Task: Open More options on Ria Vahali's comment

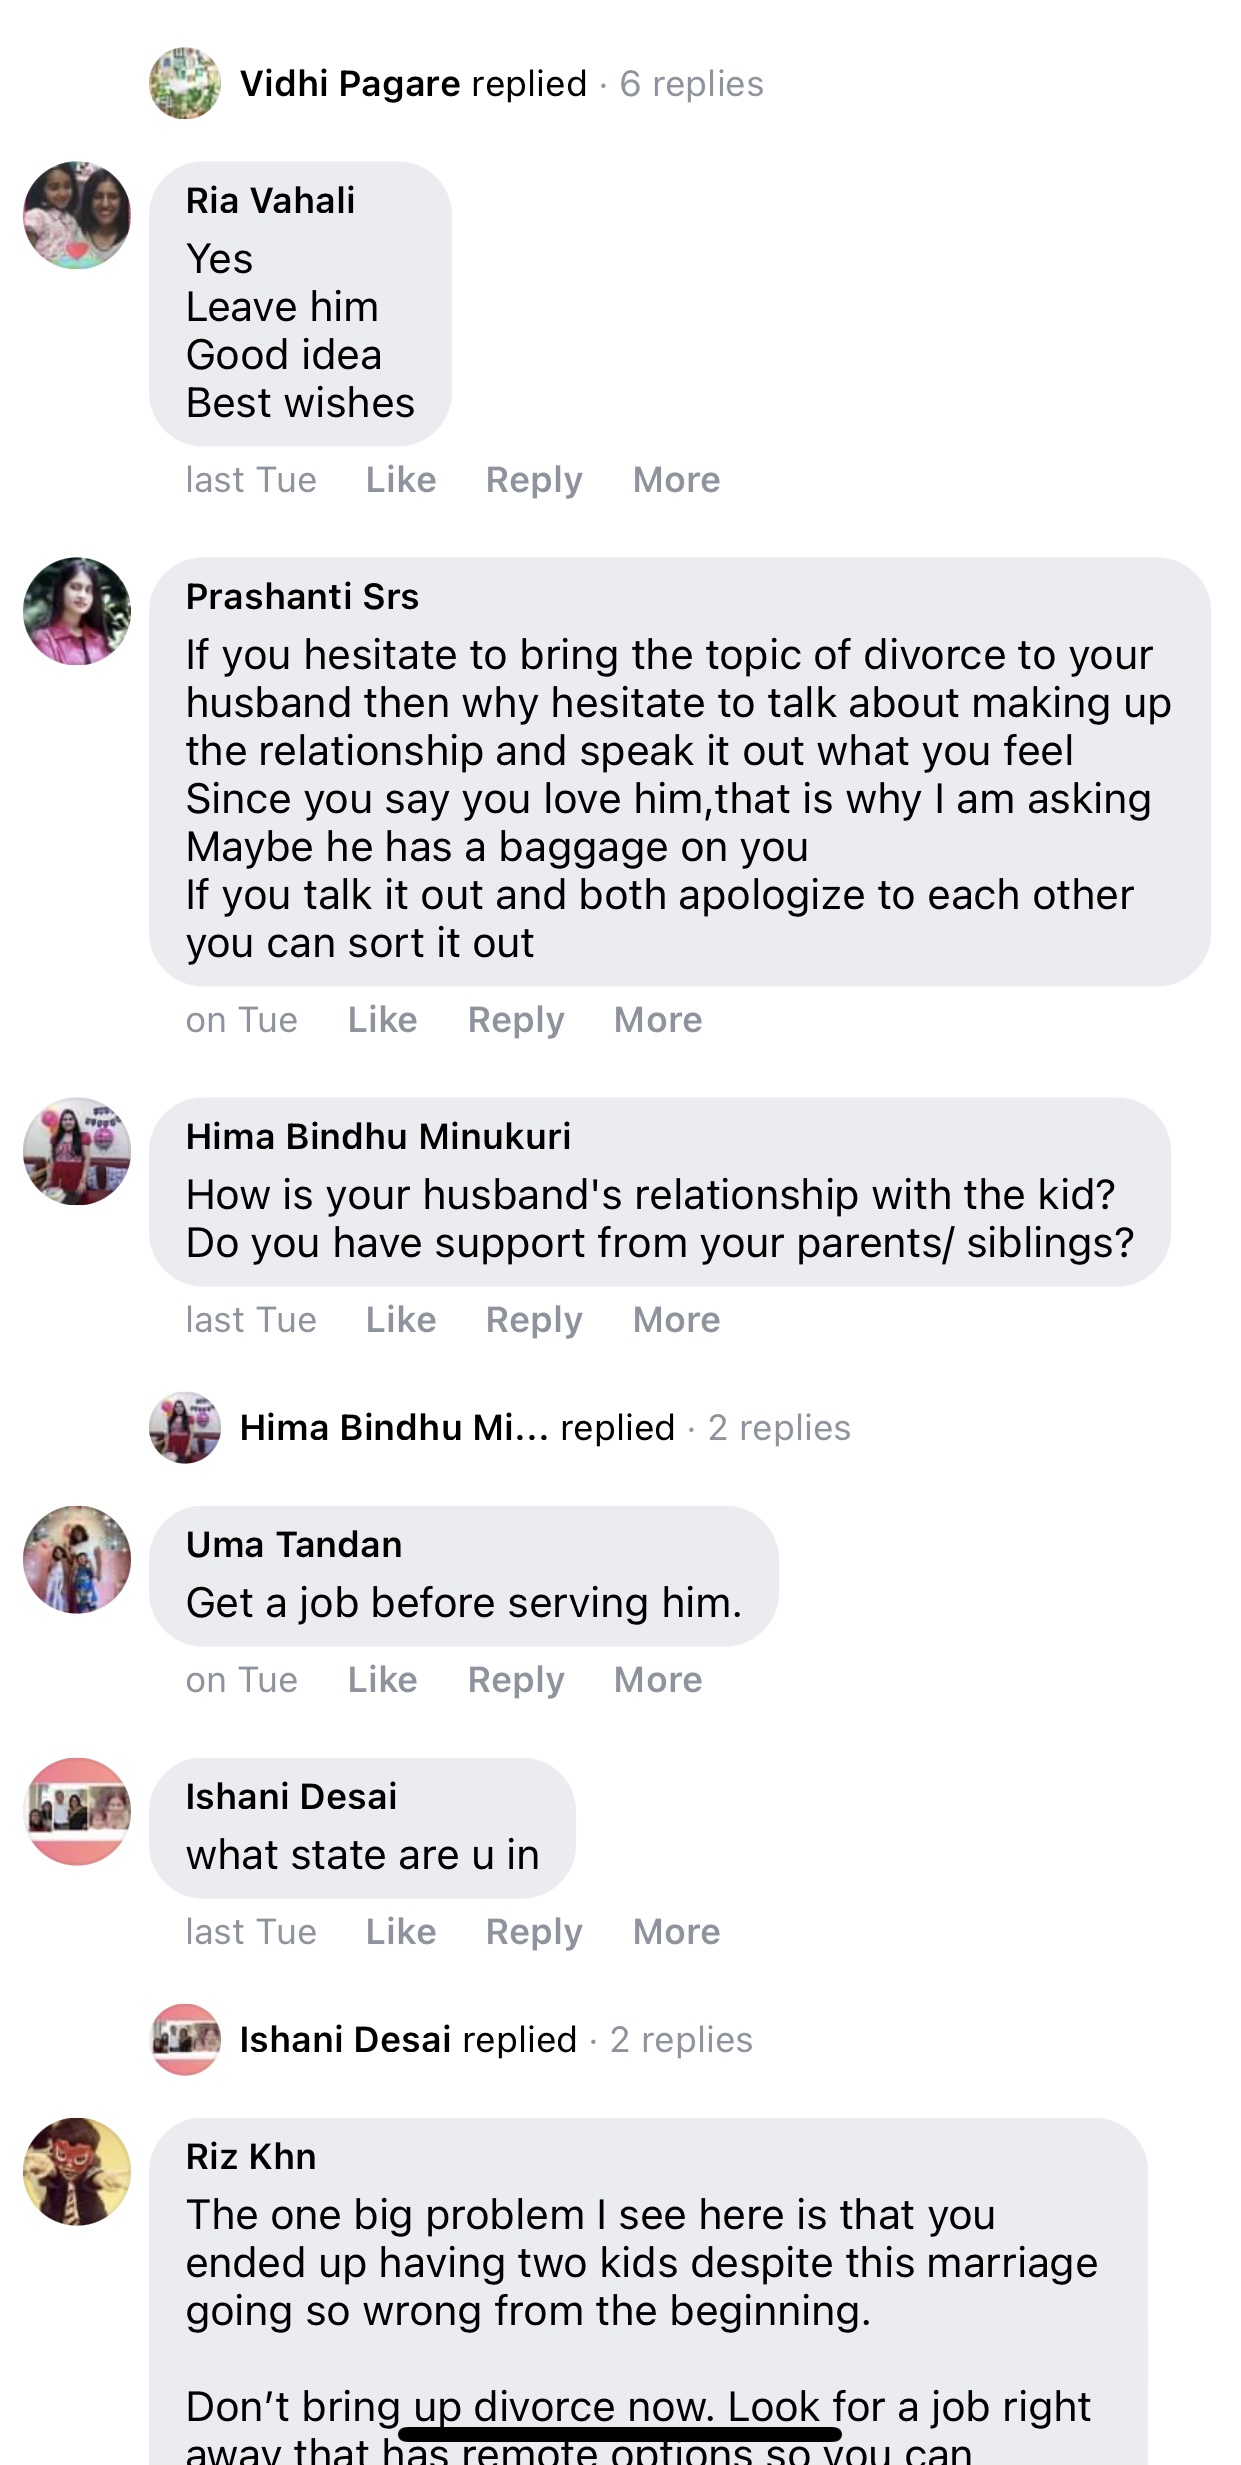Action: 676,480
